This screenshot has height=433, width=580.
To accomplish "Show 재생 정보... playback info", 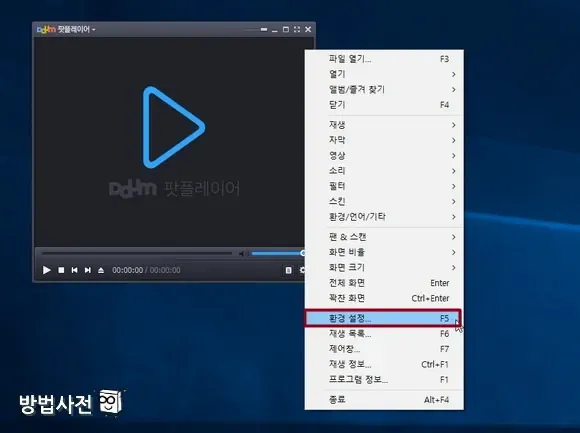I will 384,364.
